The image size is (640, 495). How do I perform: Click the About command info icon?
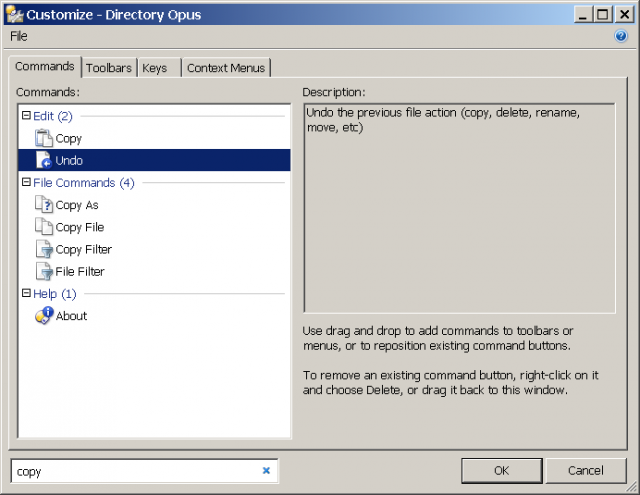pyautogui.click(x=44, y=315)
